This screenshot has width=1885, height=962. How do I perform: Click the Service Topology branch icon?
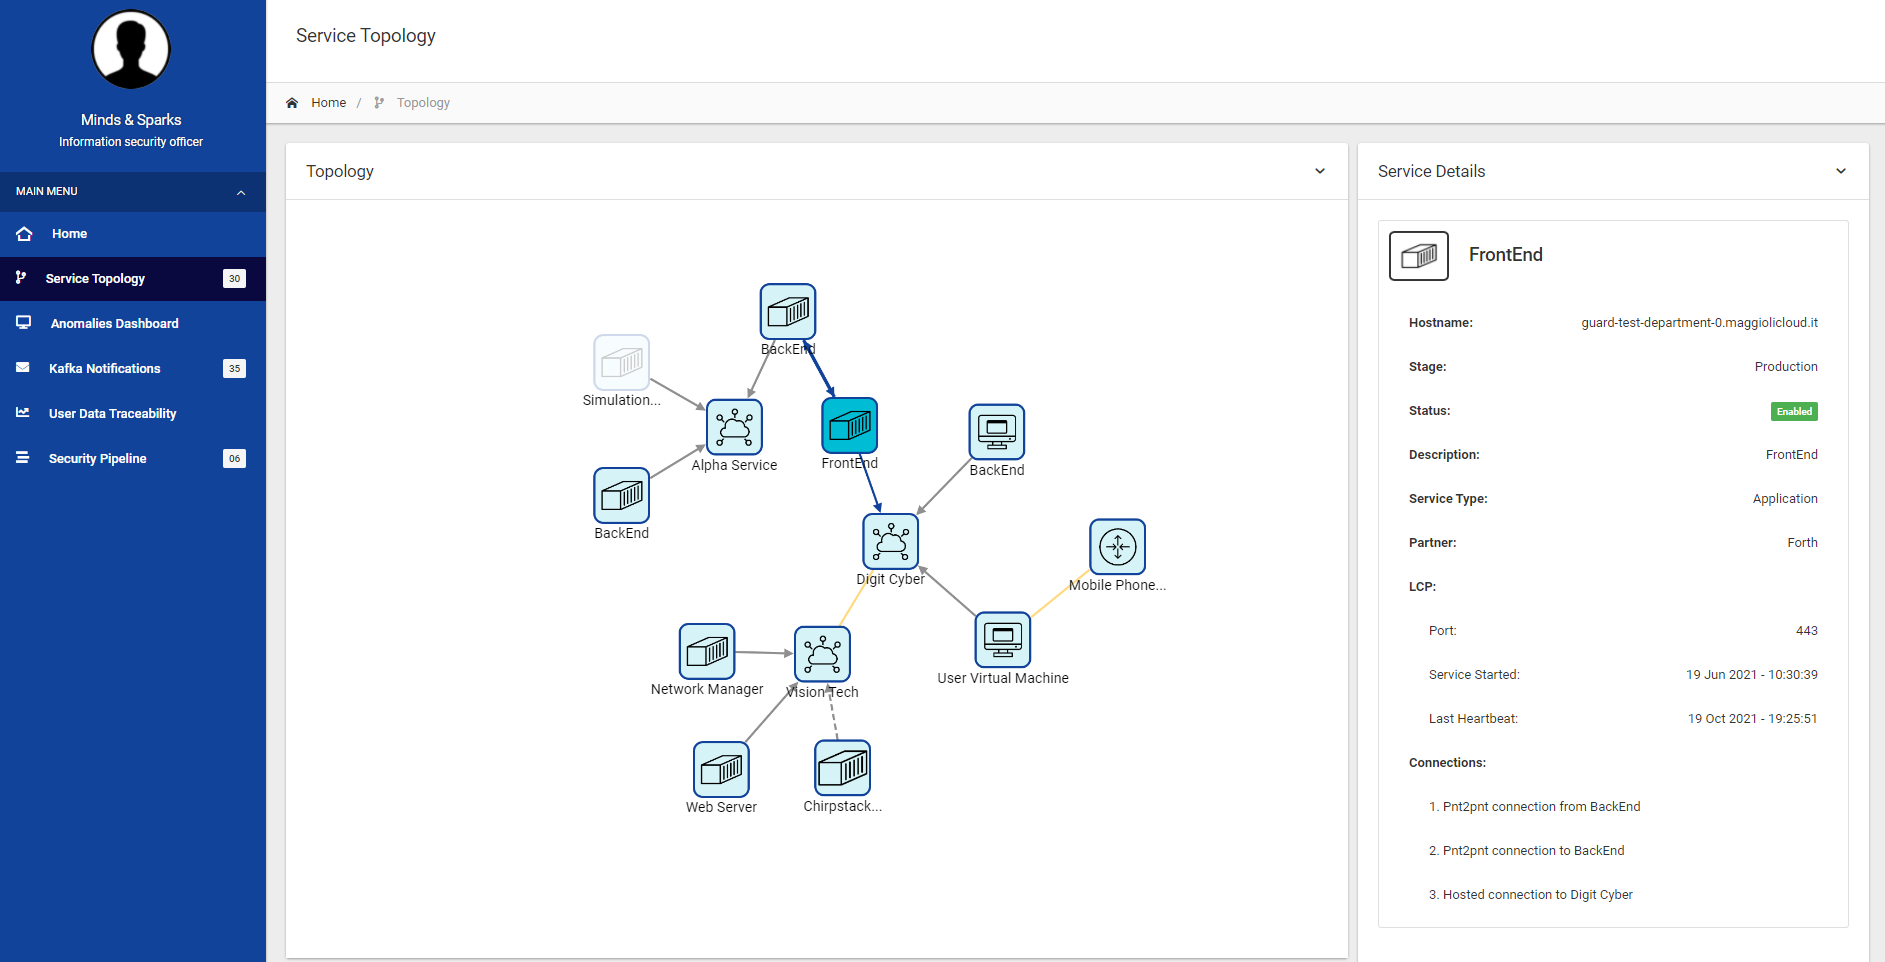click(21, 277)
